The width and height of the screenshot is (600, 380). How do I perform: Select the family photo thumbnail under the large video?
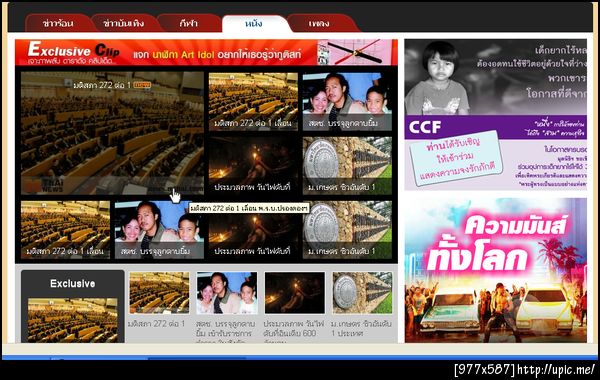pos(159,230)
